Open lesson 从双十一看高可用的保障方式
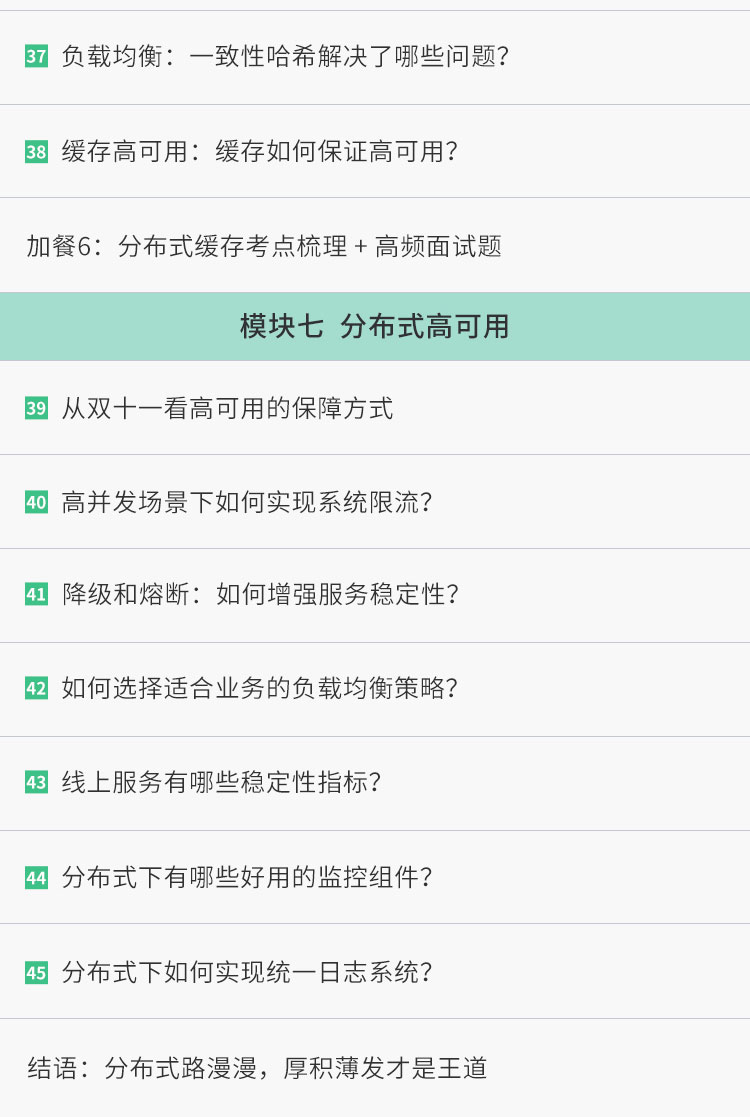The height and width of the screenshot is (1117, 750). pos(375,408)
